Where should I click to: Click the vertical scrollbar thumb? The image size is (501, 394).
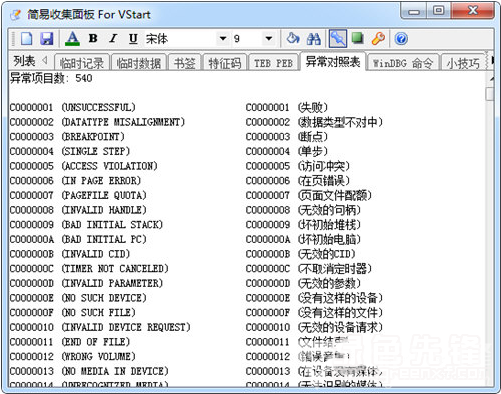tap(490, 94)
